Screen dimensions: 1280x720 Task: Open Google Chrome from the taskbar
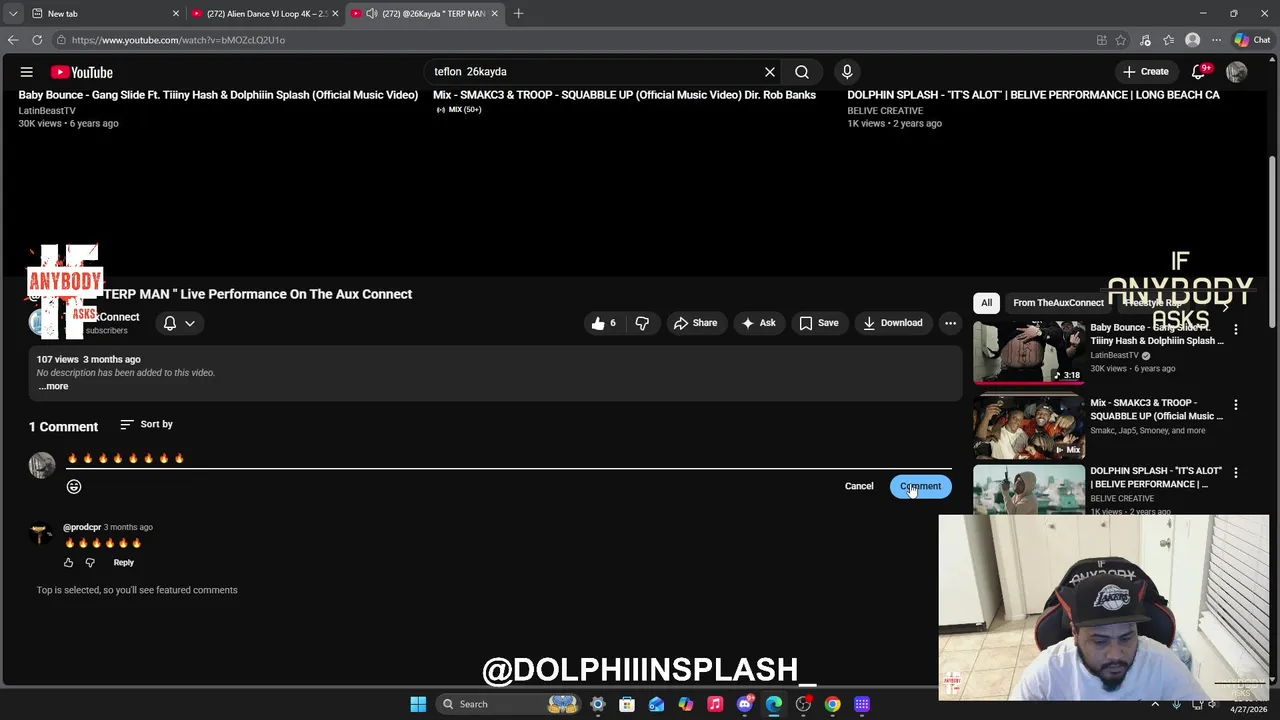click(832, 704)
